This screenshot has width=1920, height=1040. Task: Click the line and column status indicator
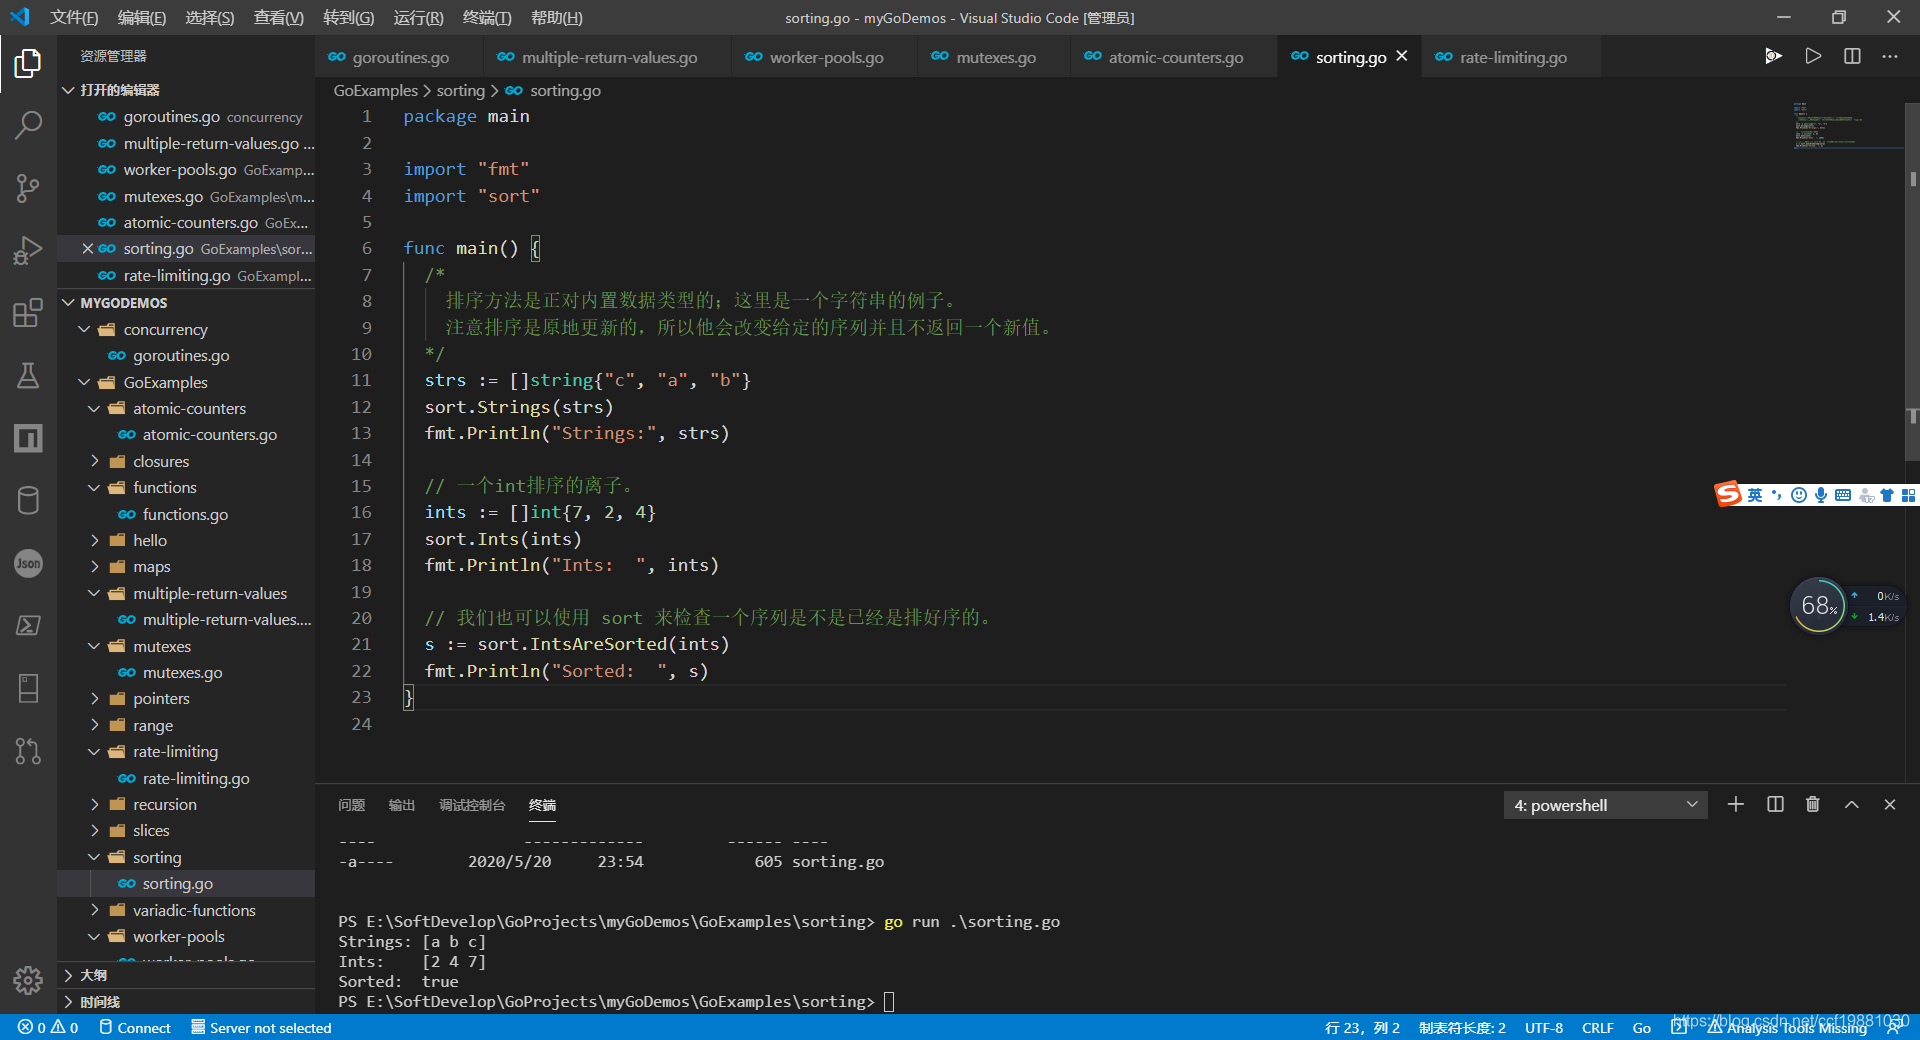pyautogui.click(x=1362, y=1027)
